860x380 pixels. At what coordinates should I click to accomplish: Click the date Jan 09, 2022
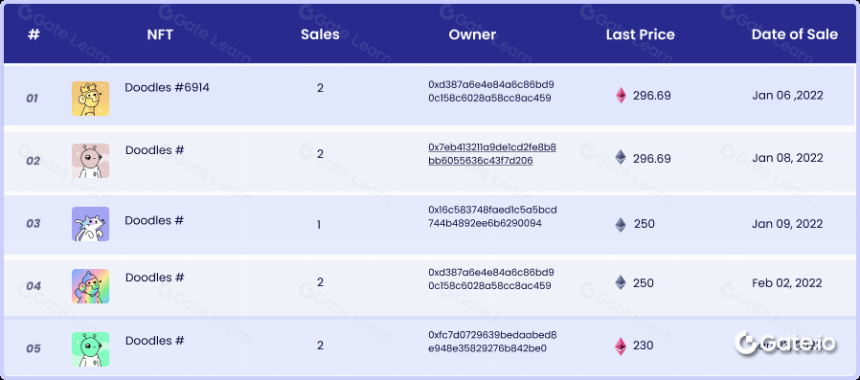pos(788,224)
